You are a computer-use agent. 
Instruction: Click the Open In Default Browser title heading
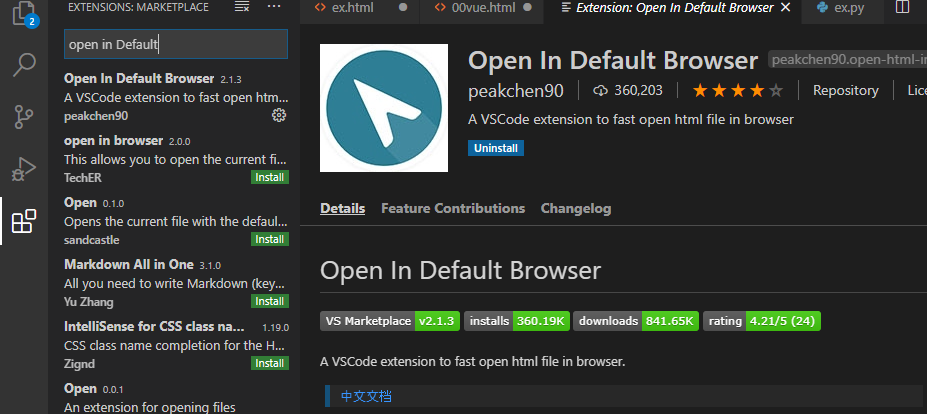[x=612, y=60]
